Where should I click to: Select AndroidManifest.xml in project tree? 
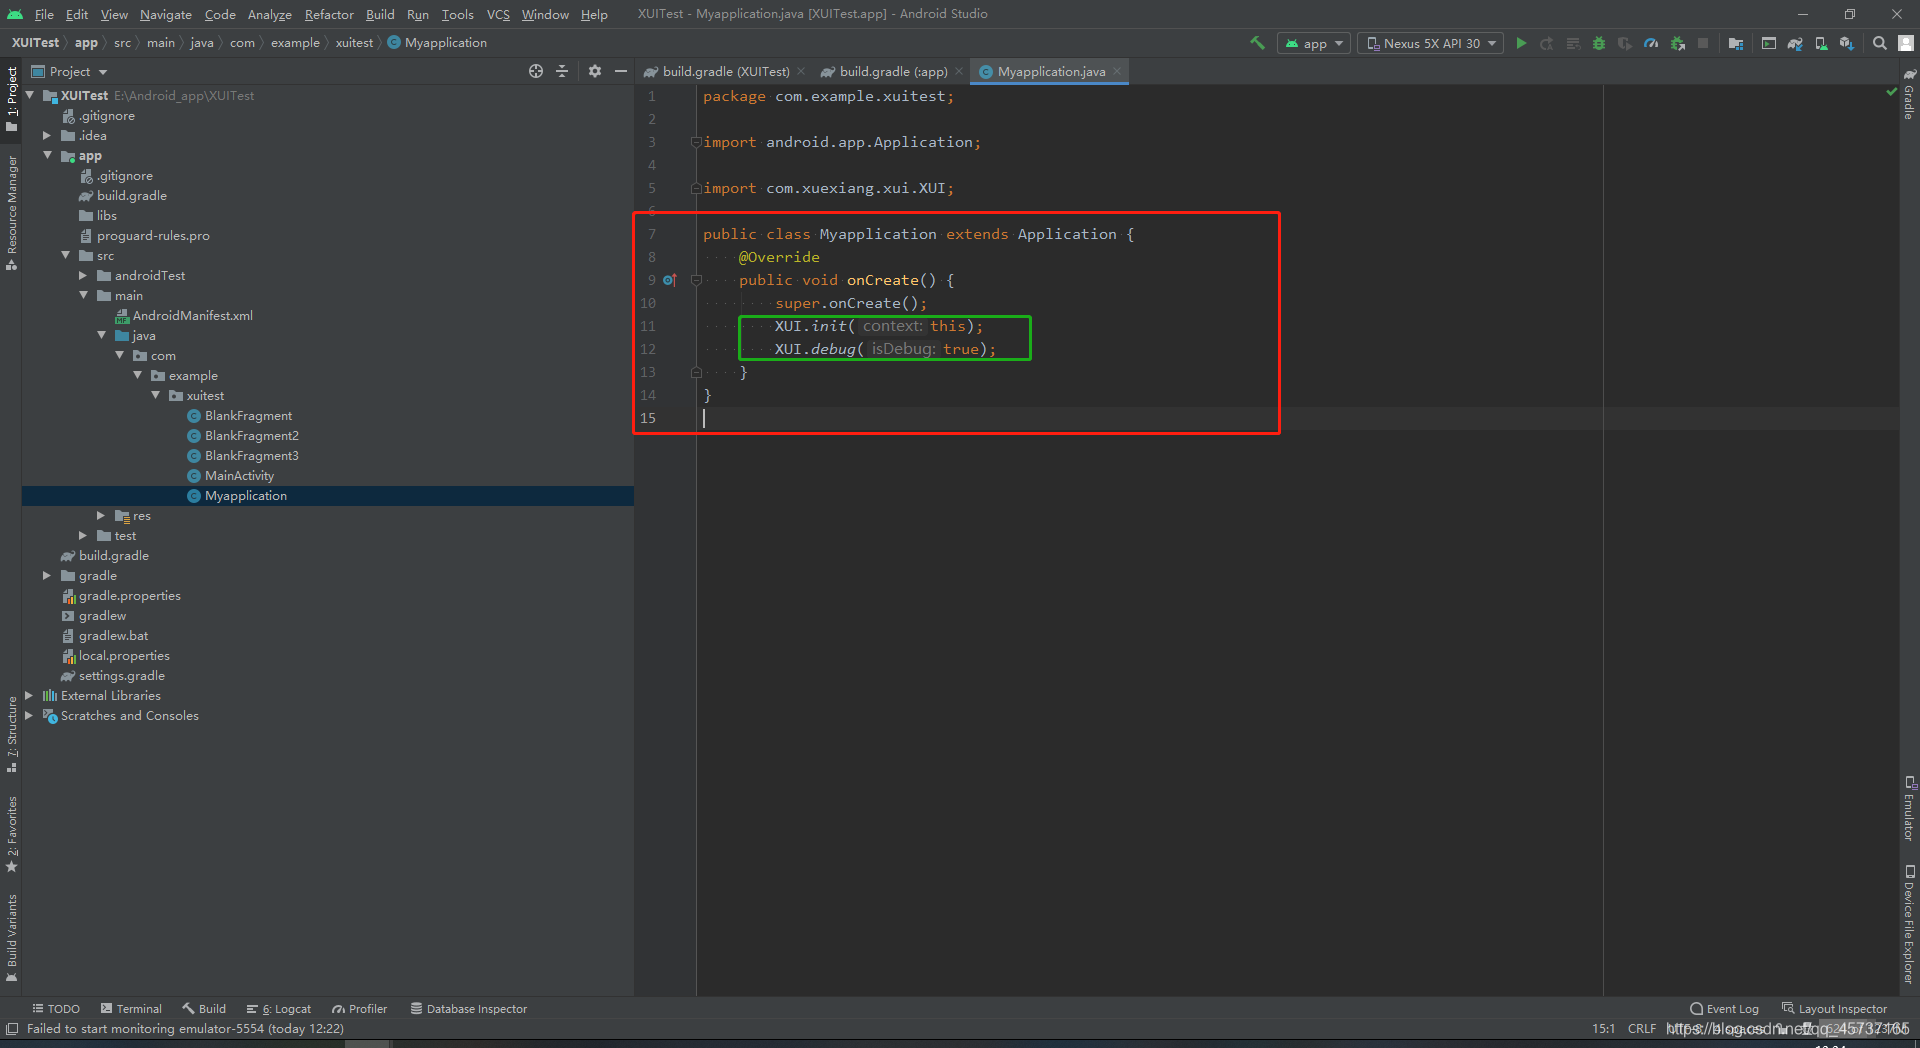point(192,315)
